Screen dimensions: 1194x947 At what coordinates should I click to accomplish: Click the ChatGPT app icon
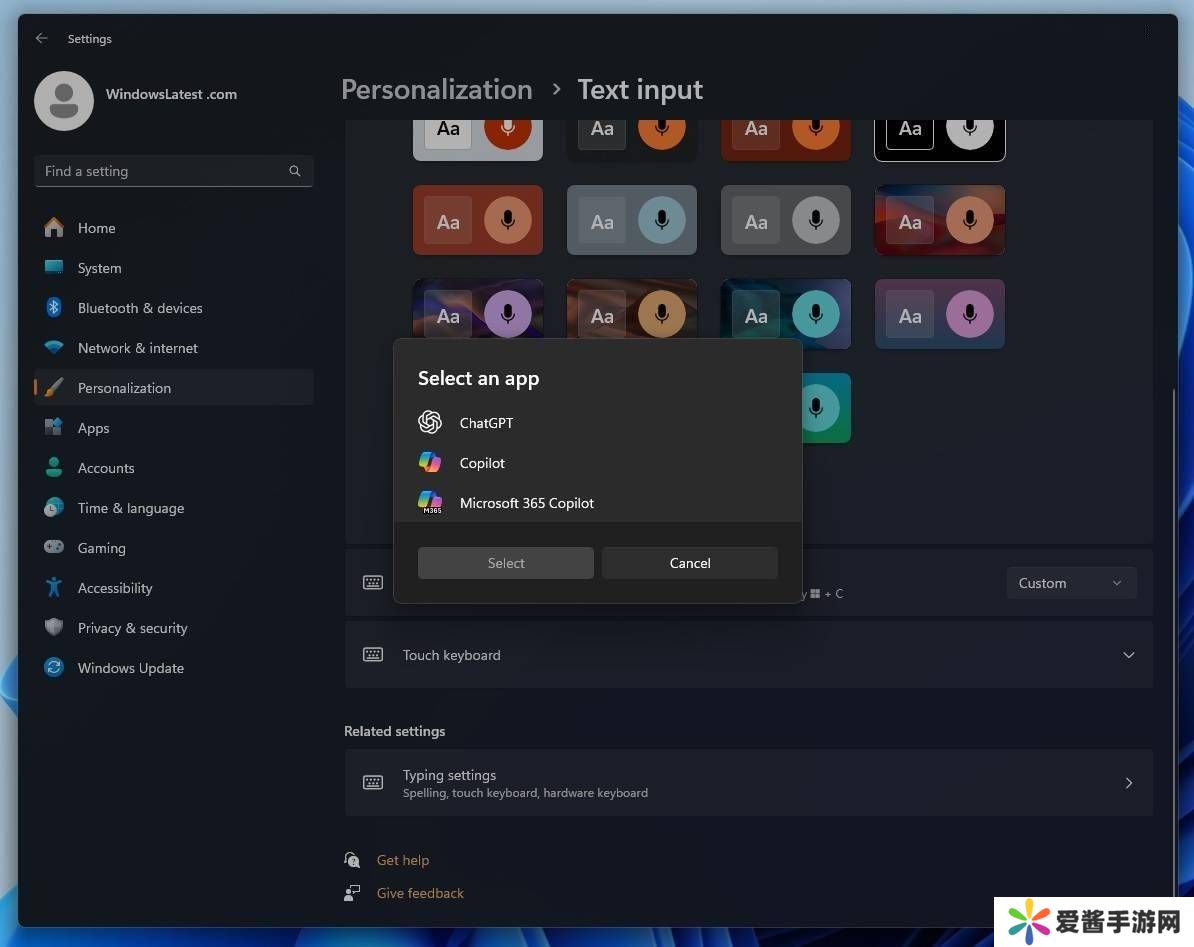coord(430,423)
